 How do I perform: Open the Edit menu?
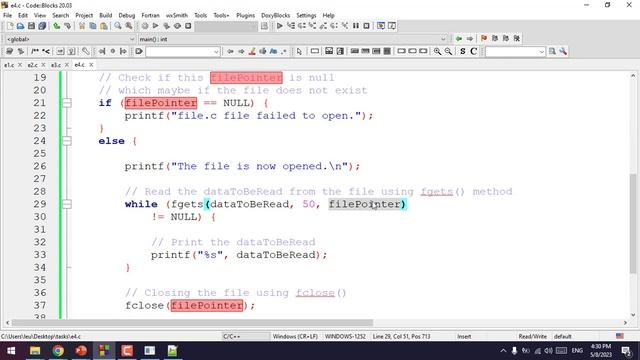tap(23, 16)
